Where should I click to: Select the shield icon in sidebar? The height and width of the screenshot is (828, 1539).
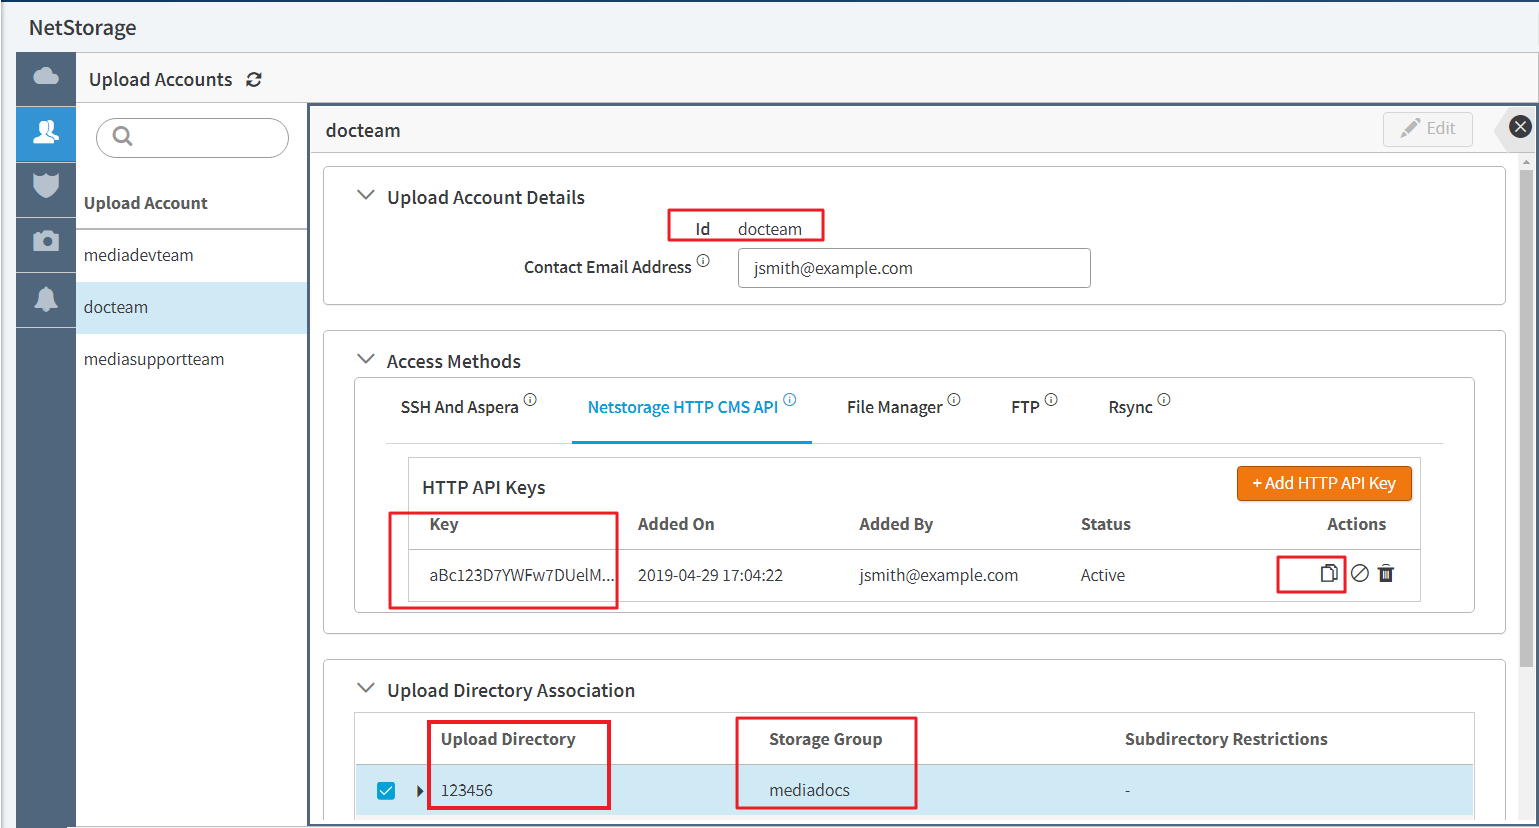point(46,186)
